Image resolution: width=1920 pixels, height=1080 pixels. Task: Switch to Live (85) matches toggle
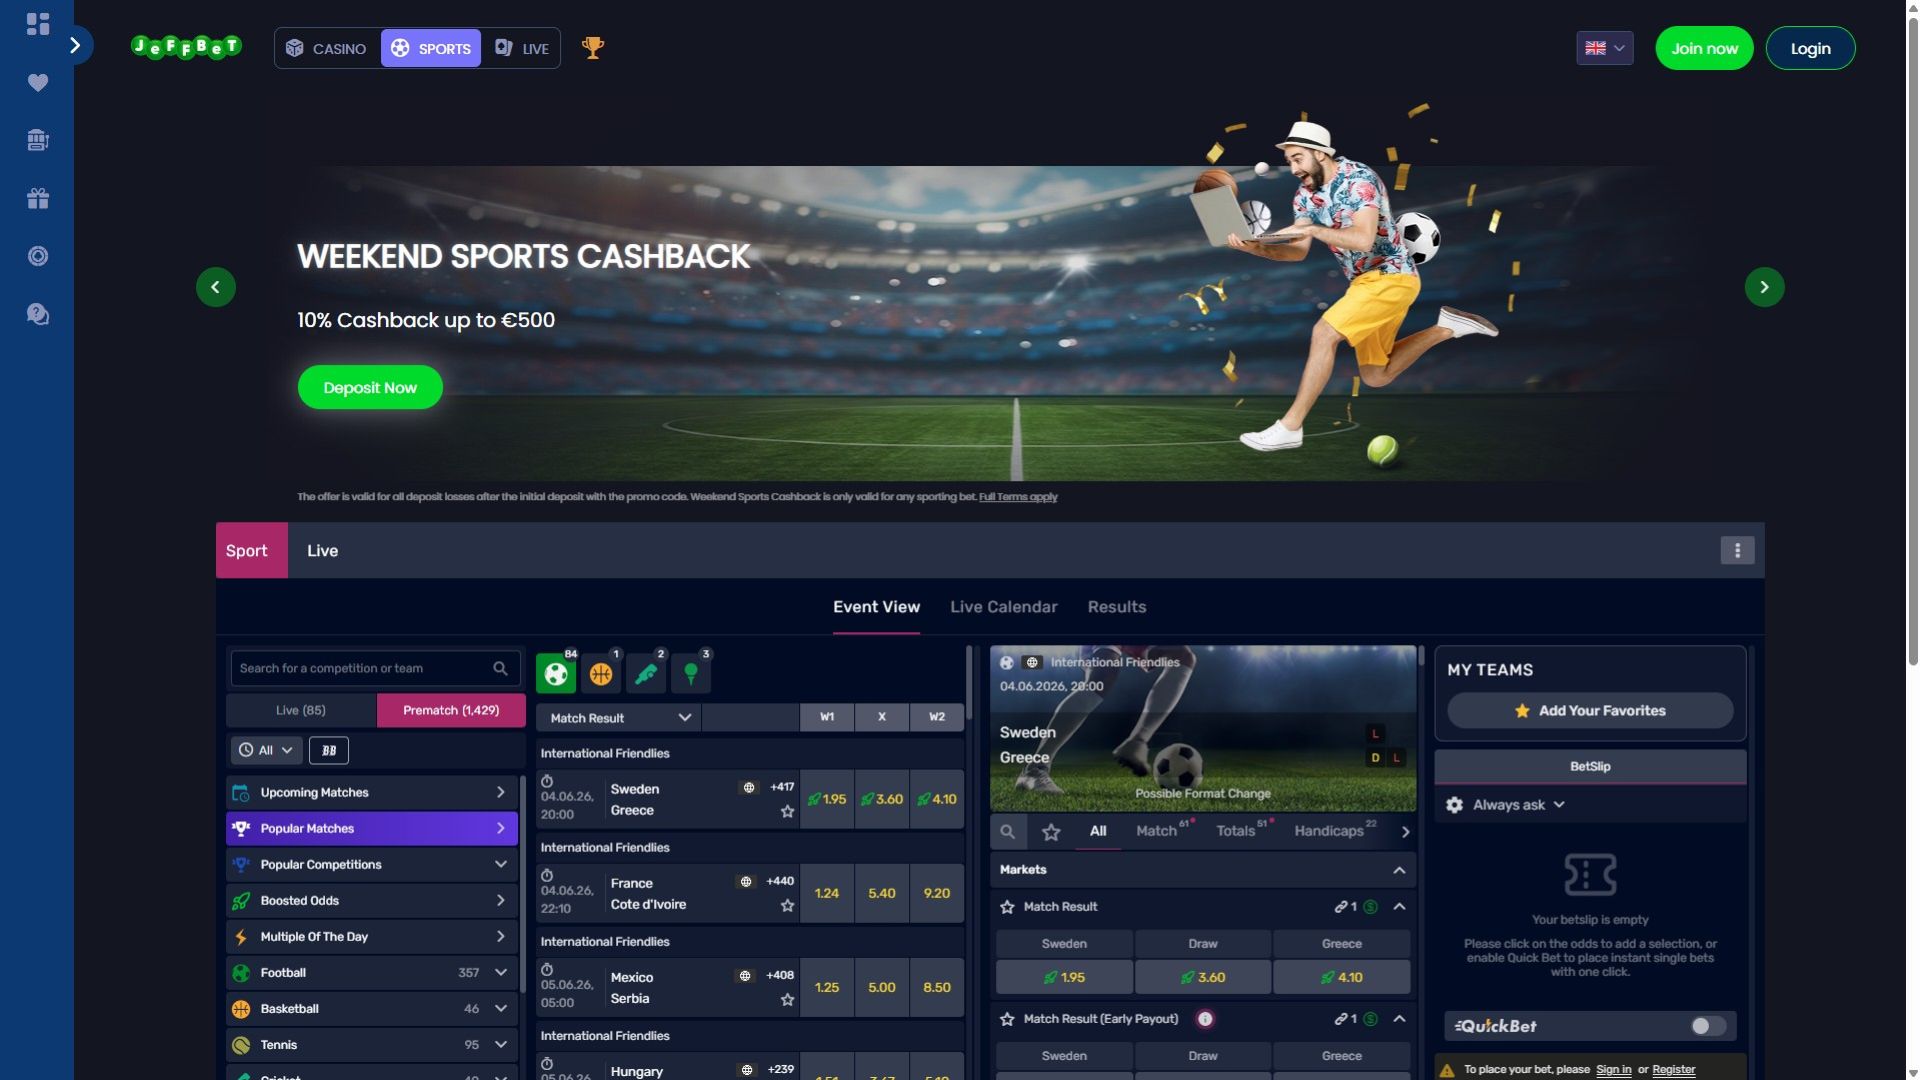pyautogui.click(x=301, y=710)
